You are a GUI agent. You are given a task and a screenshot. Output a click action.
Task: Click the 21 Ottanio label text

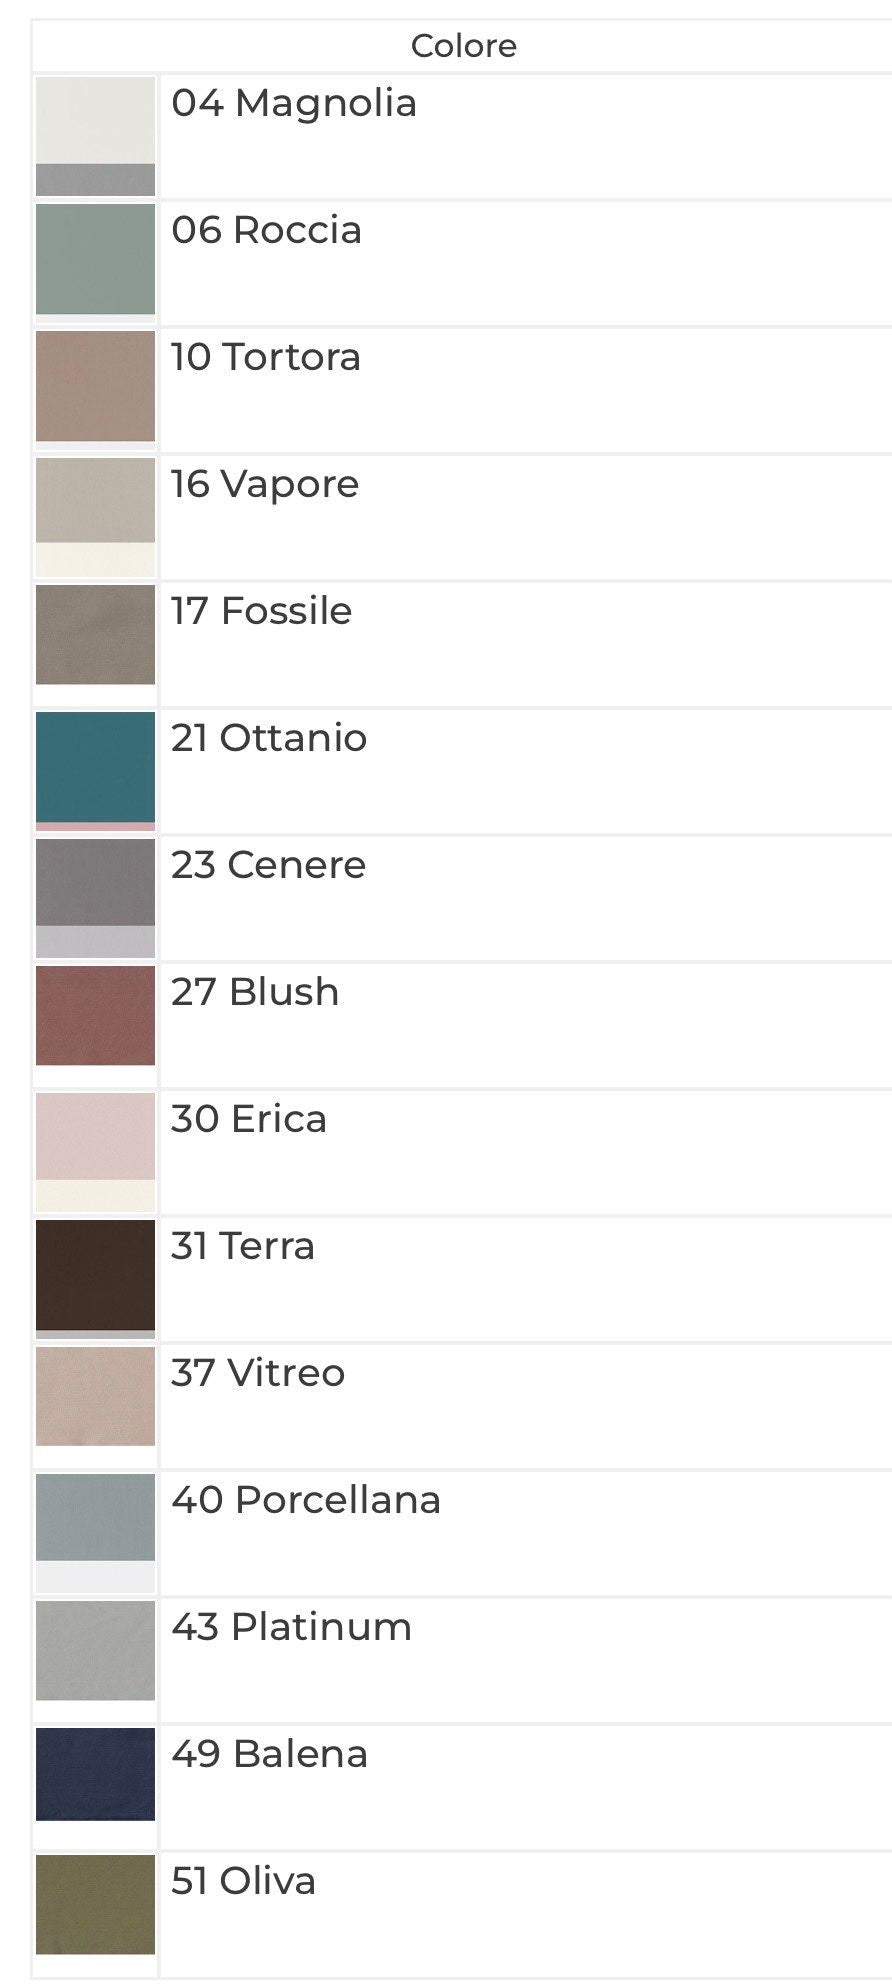(x=269, y=738)
